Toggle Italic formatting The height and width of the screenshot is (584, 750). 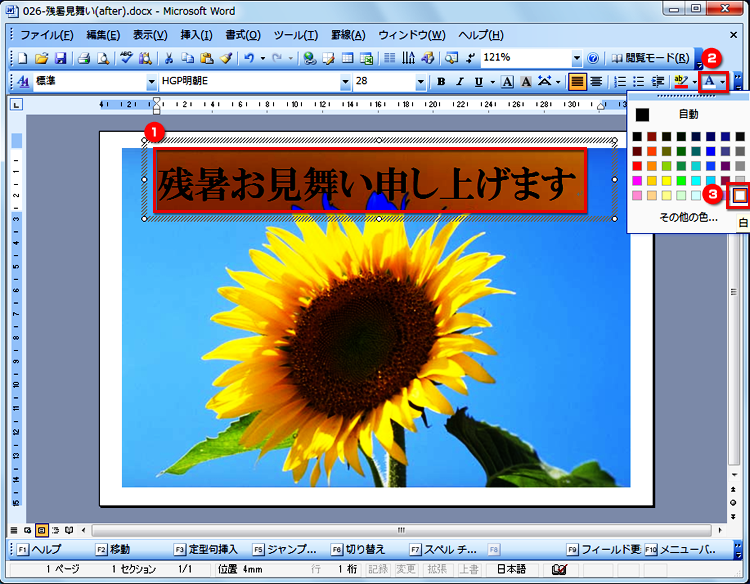(460, 82)
